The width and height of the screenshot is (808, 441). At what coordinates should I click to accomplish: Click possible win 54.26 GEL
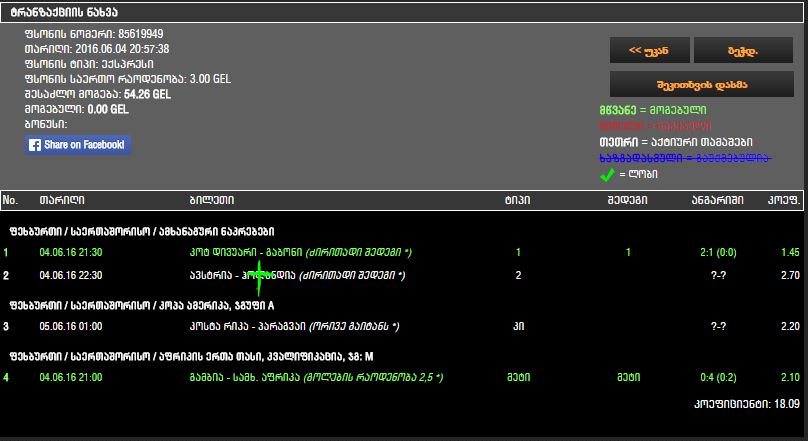147,94
